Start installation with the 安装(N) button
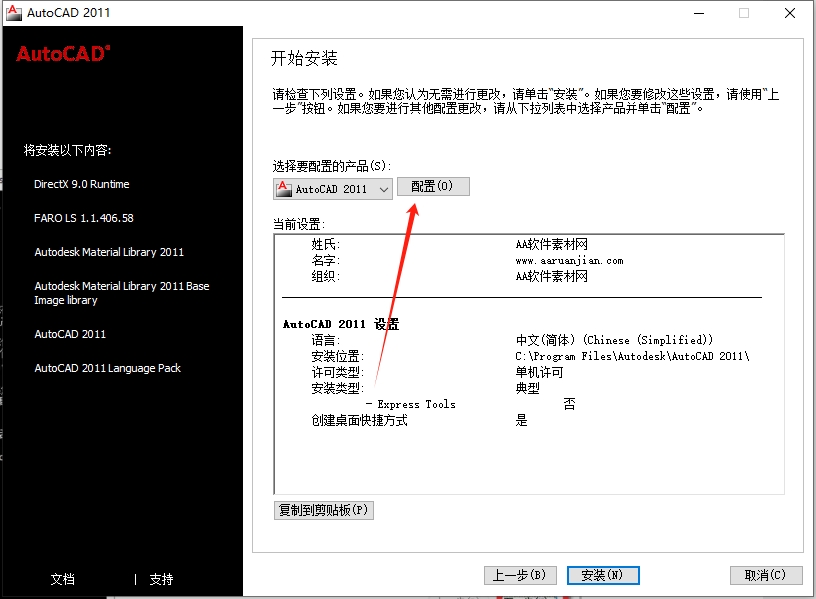This screenshot has height=599, width=816. coord(602,575)
